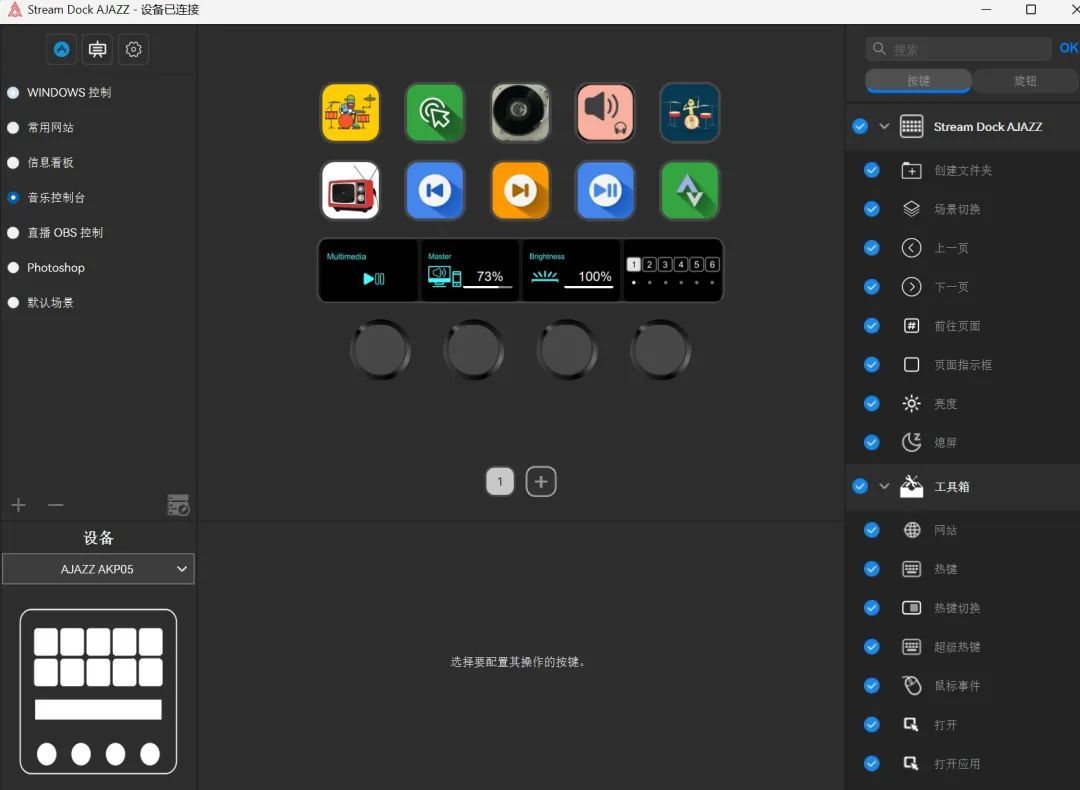Viewport: 1080px width, 790px height.
Task: Click the third knob
Action: 567,349
